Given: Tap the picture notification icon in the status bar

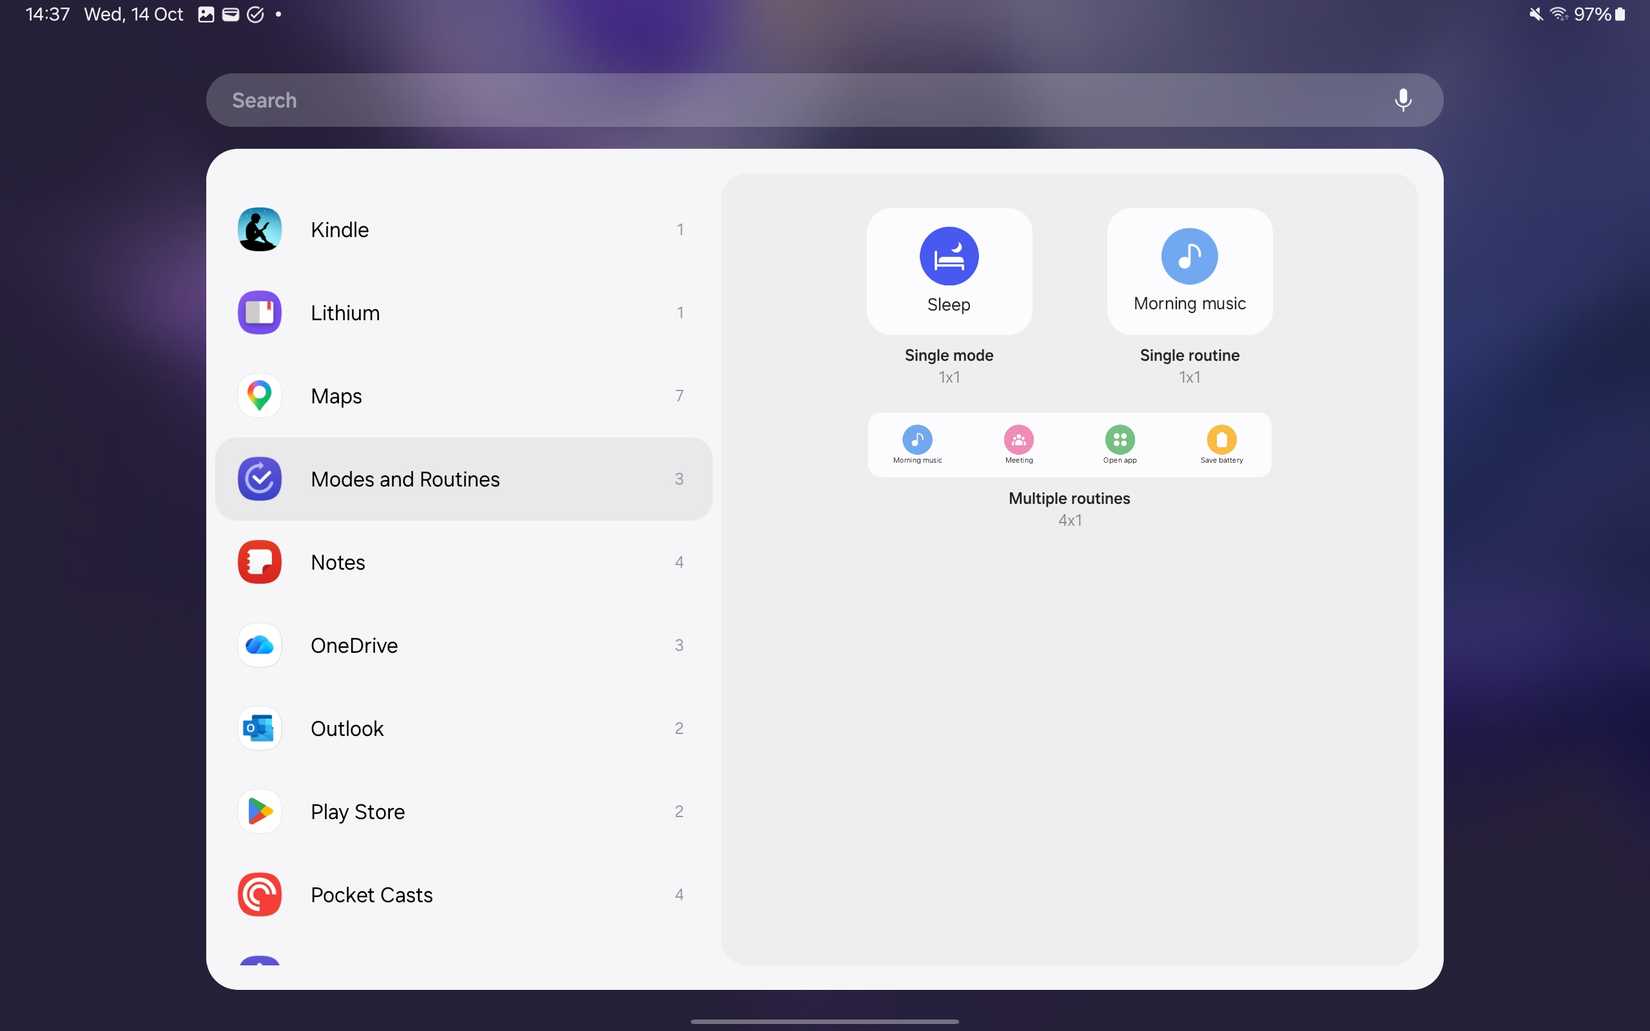Looking at the screenshot, I should (x=206, y=14).
